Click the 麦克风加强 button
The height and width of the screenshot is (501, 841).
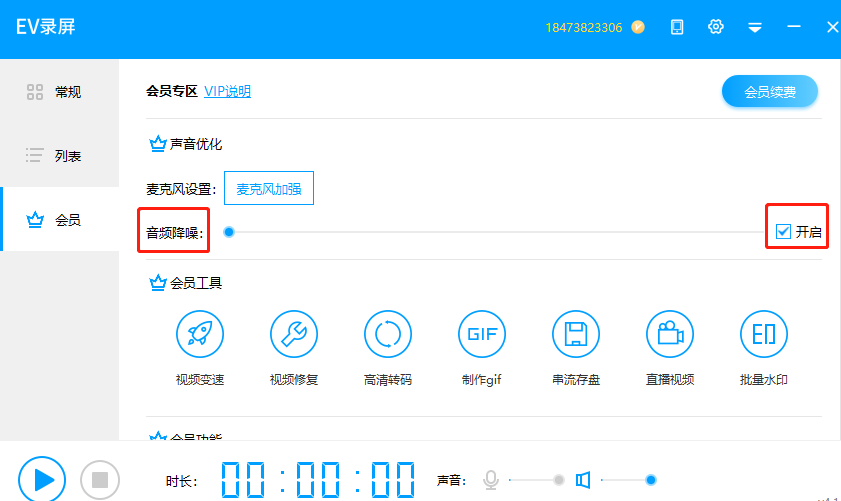click(269, 188)
